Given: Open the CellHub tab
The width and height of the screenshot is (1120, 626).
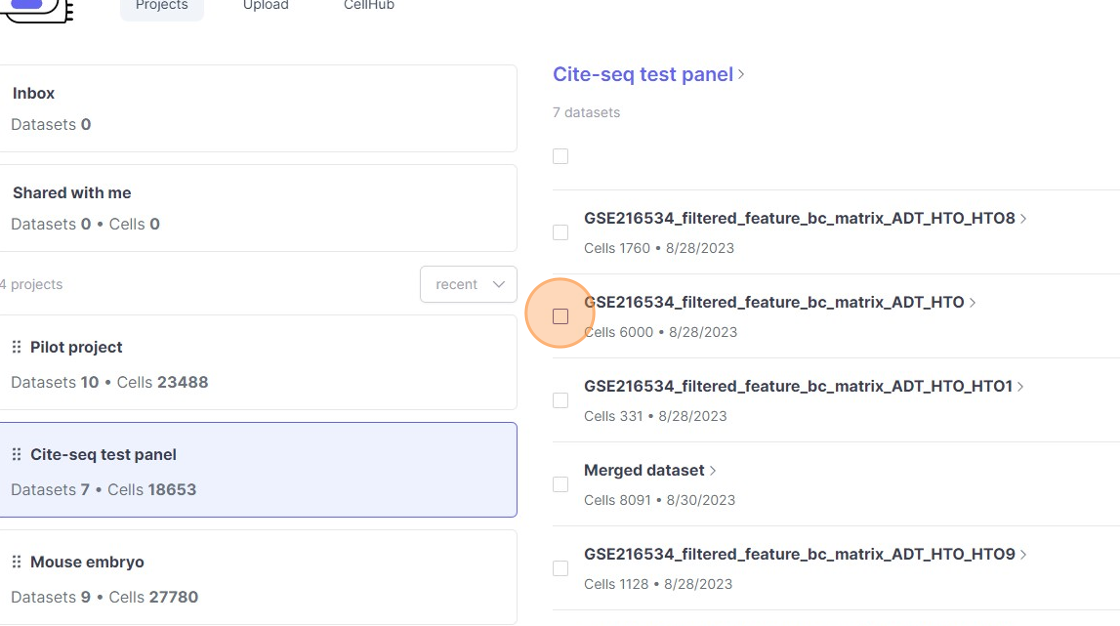Looking at the screenshot, I should 369,6.
